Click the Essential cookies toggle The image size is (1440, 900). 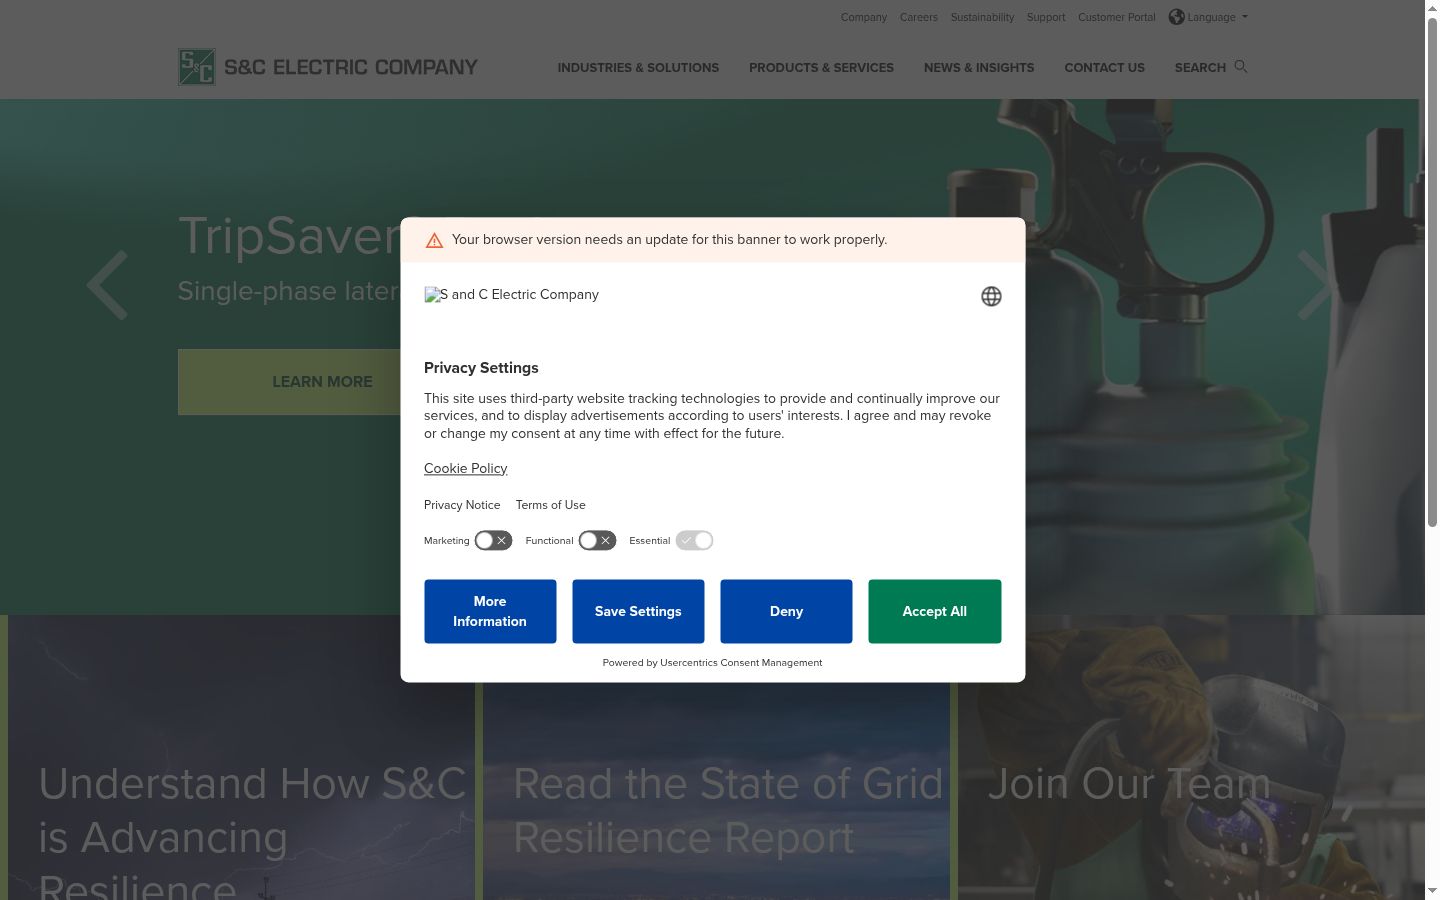coord(694,541)
